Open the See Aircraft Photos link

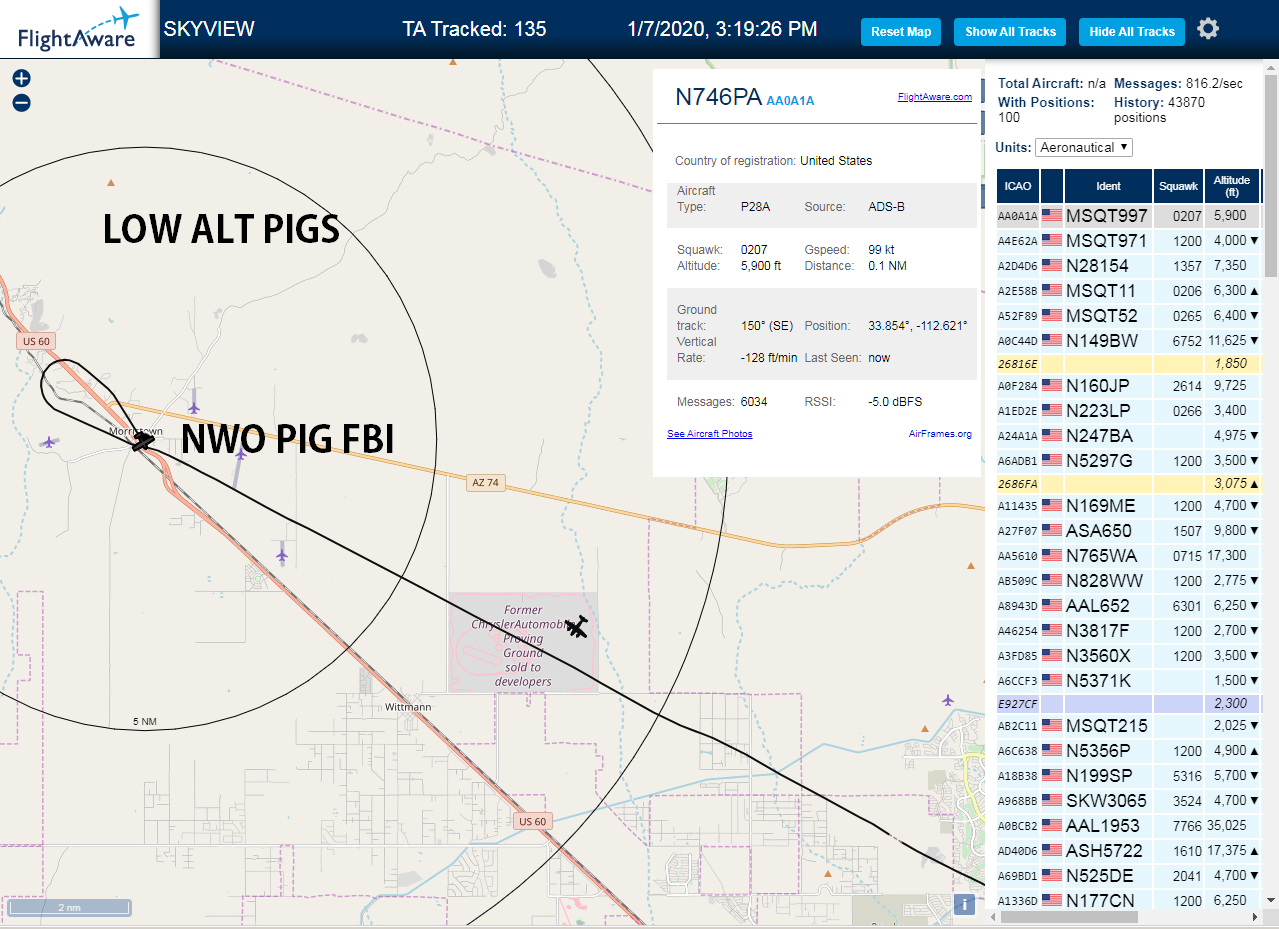[710, 434]
